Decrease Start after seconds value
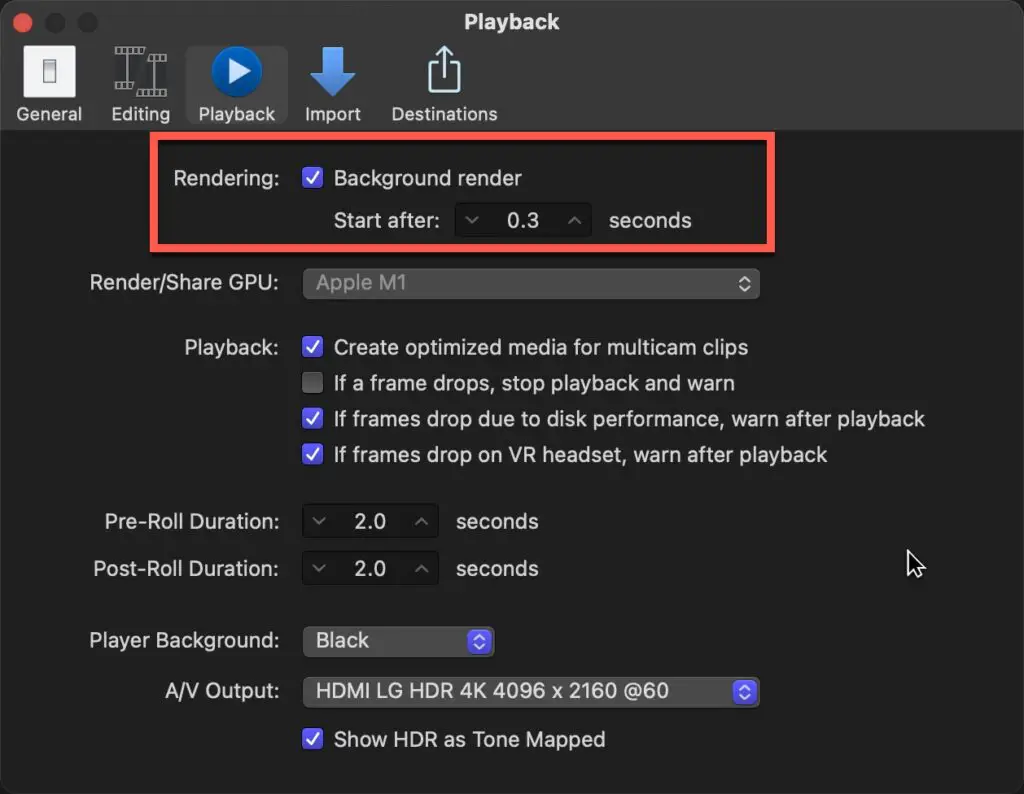Image resolution: width=1024 pixels, height=794 pixels. point(472,220)
